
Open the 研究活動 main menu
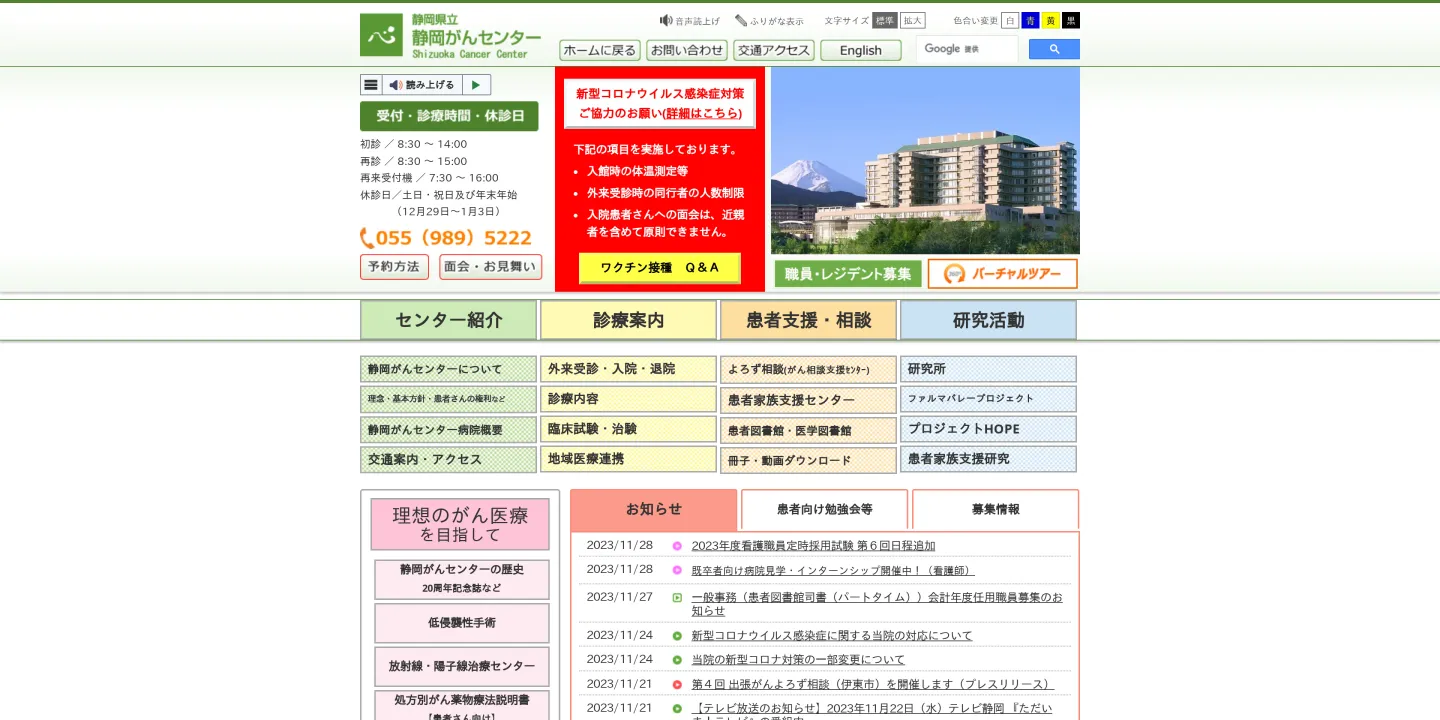point(989,320)
